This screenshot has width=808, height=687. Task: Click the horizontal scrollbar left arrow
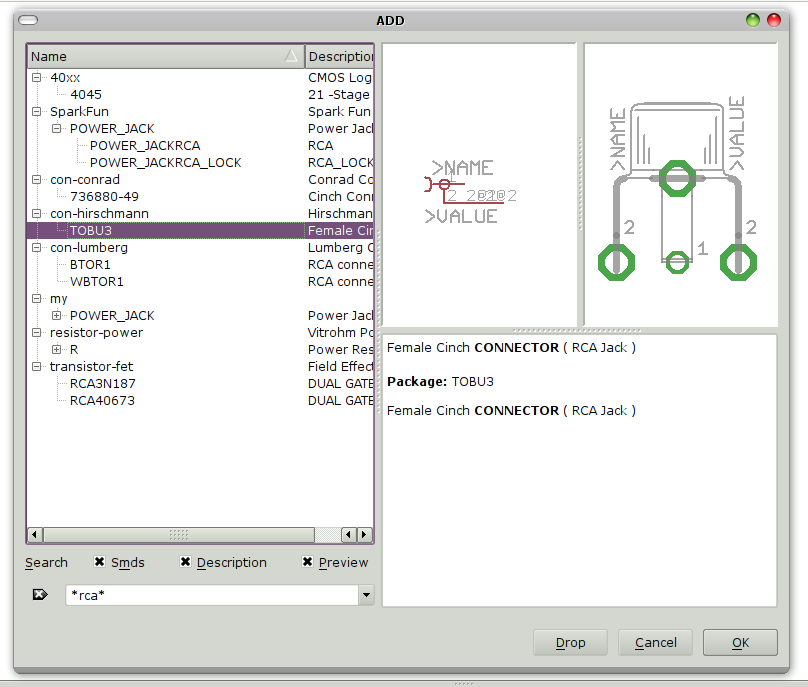click(x=35, y=535)
